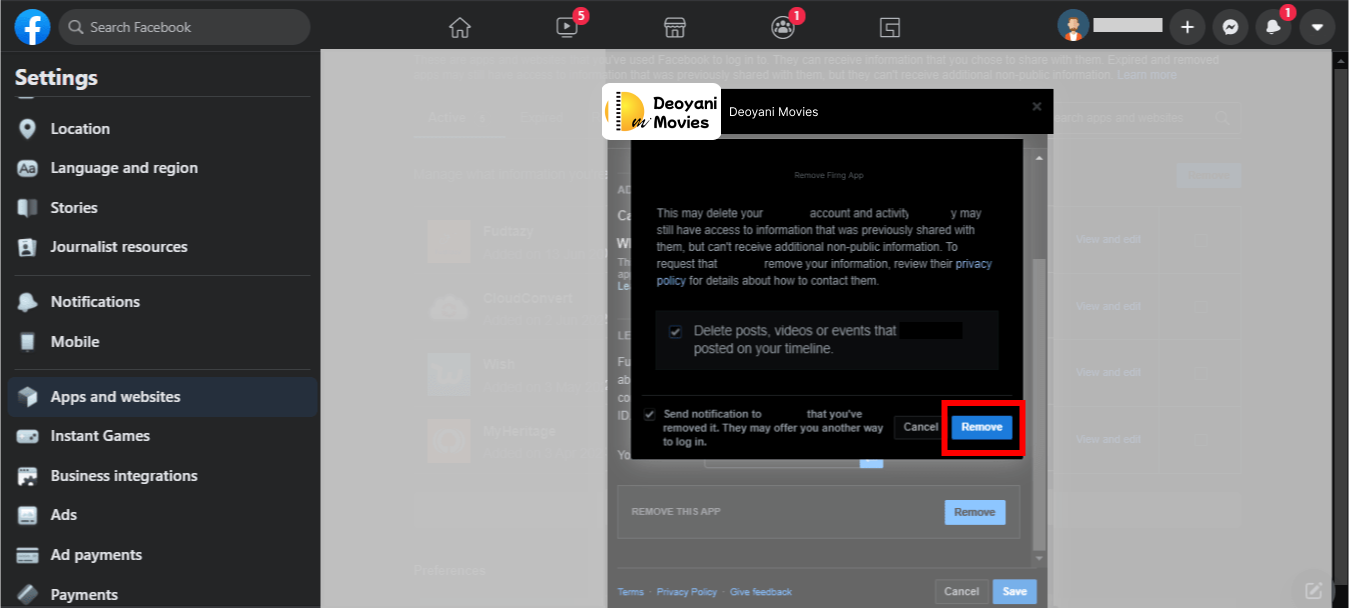Click the dialog scrollbar down arrow
The width and height of the screenshot is (1349, 608).
(x=1038, y=558)
